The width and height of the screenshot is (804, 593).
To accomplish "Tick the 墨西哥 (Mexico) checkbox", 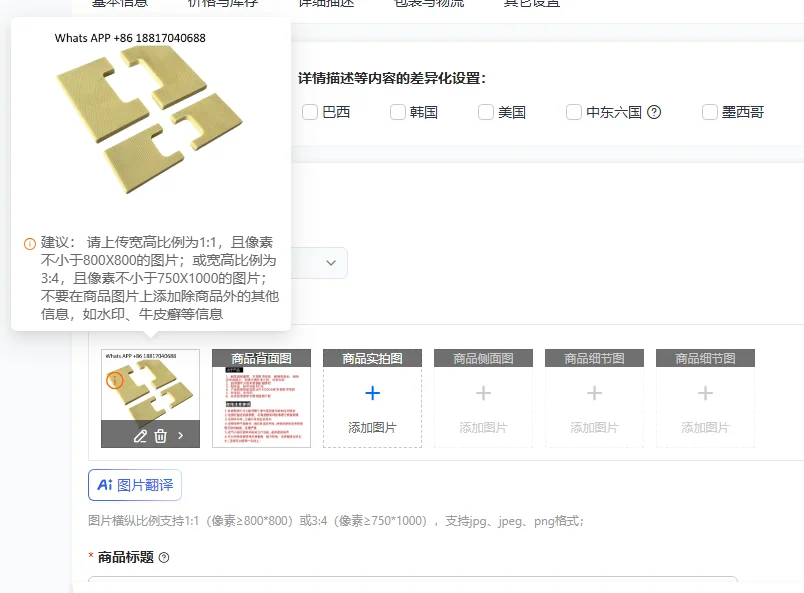I will pyautogui.click(x=710, y=112).
